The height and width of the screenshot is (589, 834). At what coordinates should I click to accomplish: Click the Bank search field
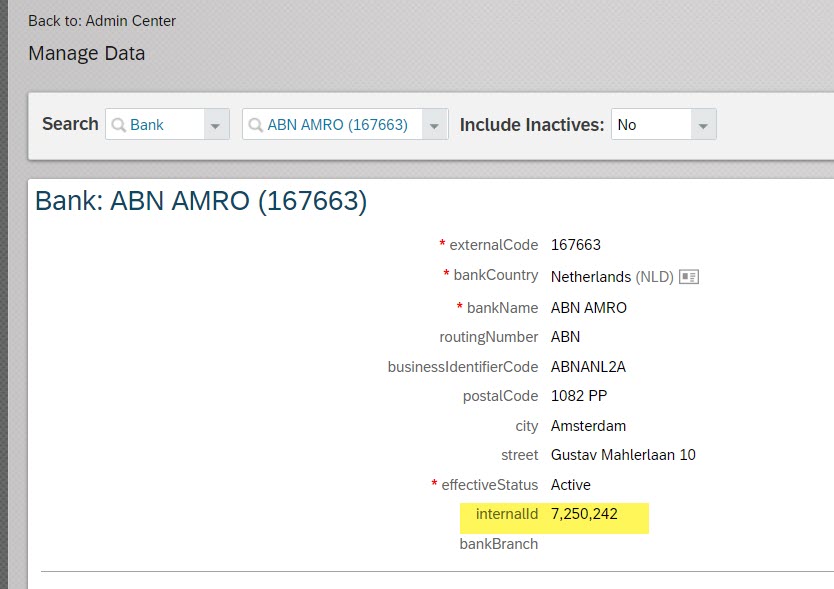tap(167, 125)
